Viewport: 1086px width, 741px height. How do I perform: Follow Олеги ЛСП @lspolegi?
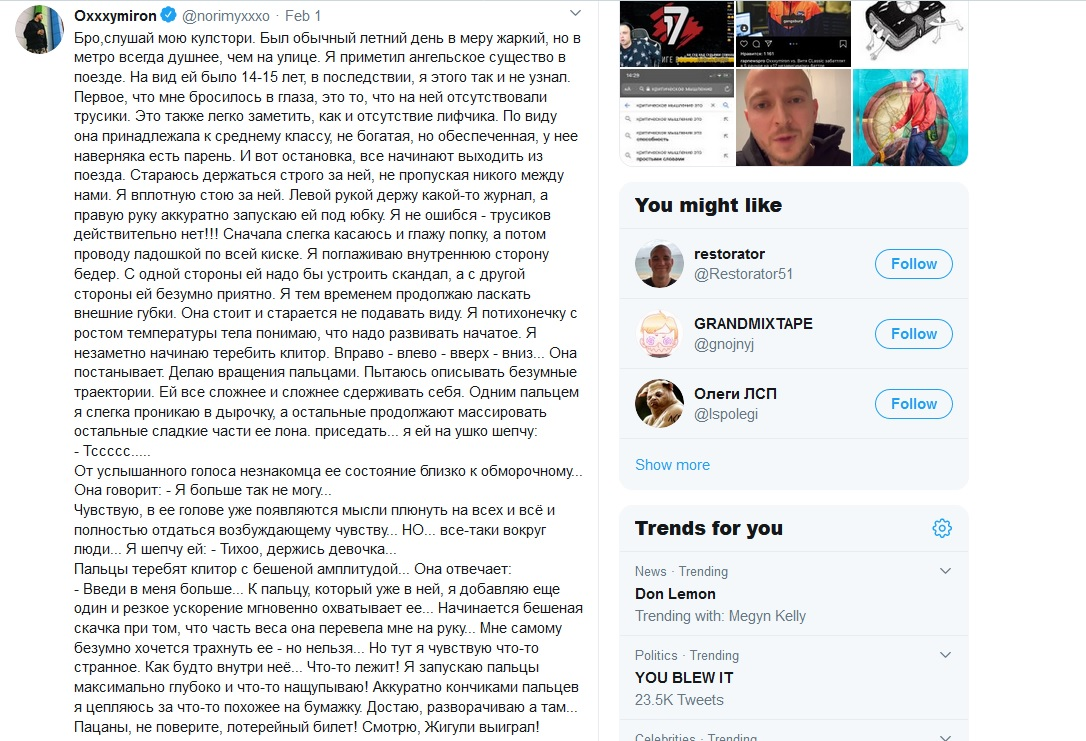click(x=914, y=404)
